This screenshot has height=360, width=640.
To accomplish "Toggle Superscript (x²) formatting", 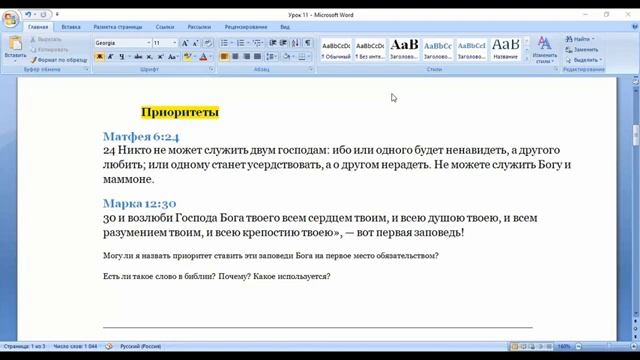I will point(160,57).
